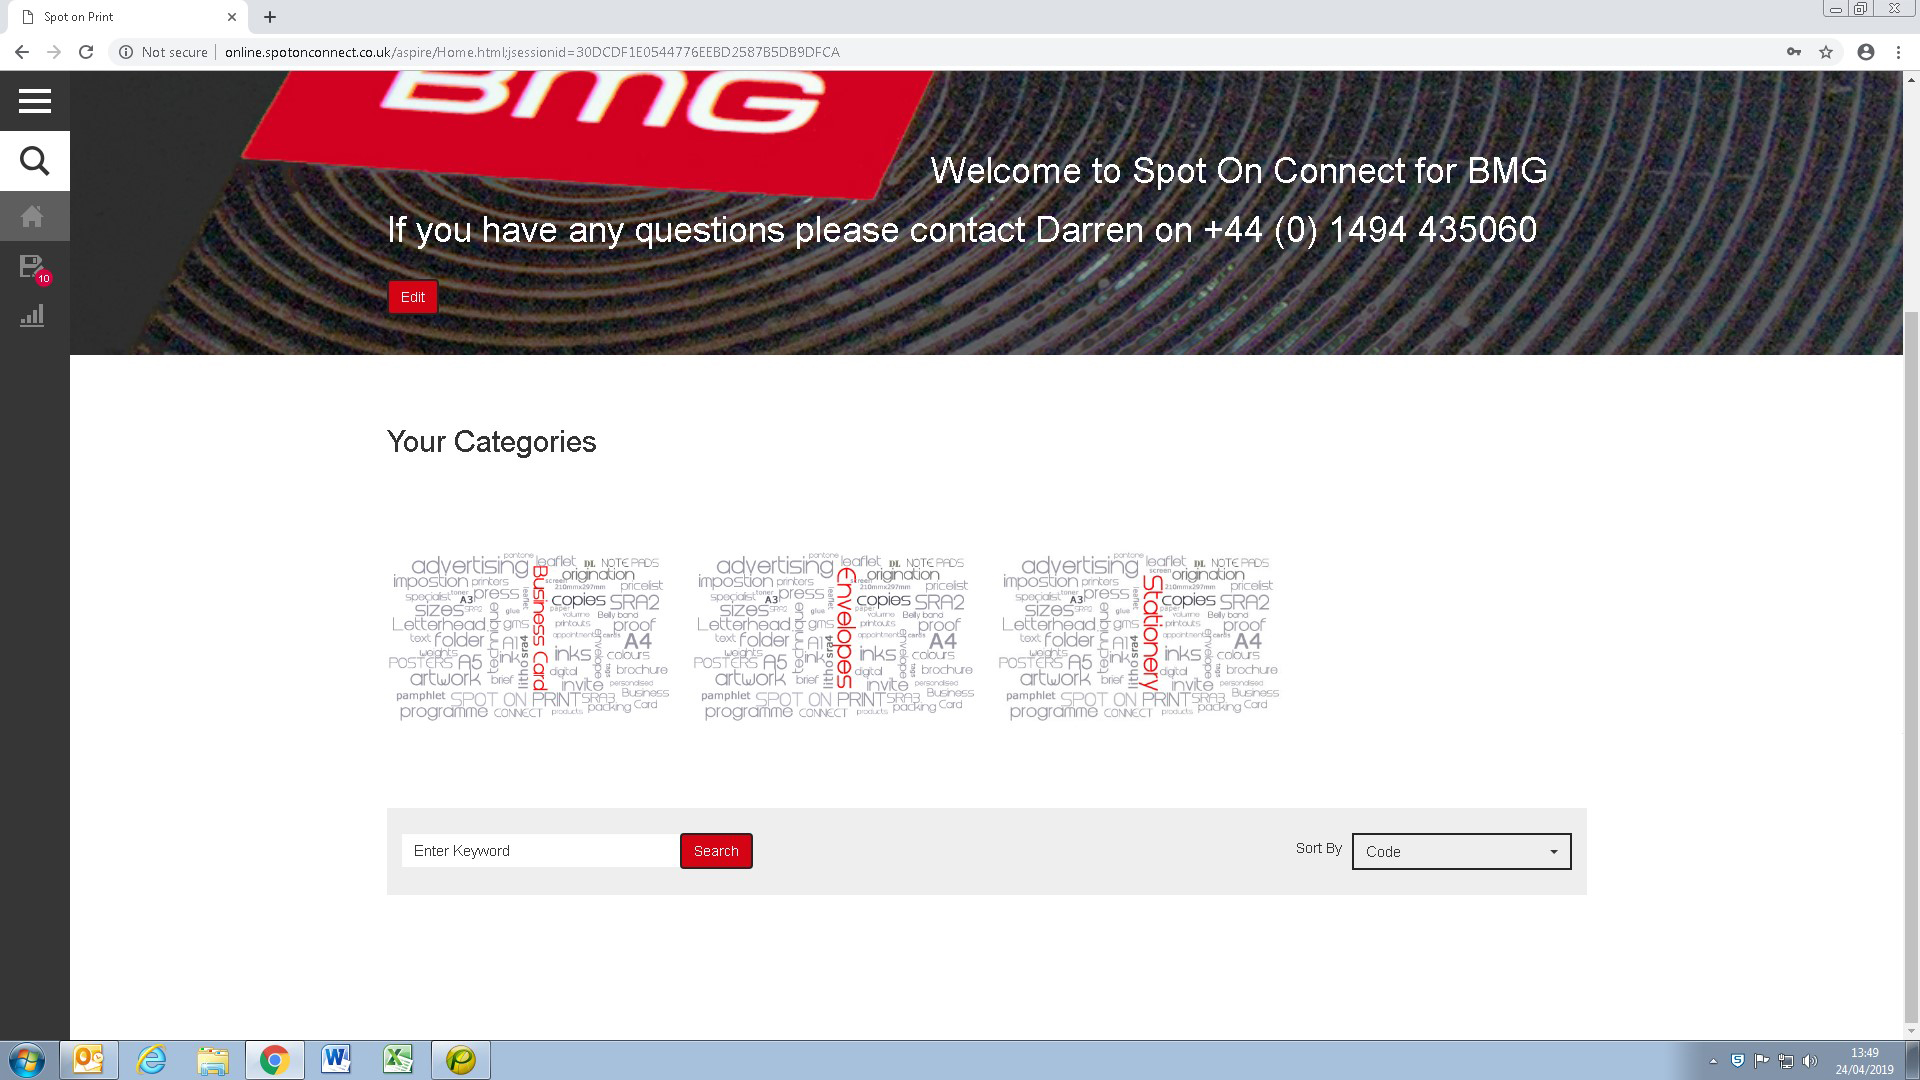
Task: Open Chrome three-dot menu
Action: coord(1898,52)
